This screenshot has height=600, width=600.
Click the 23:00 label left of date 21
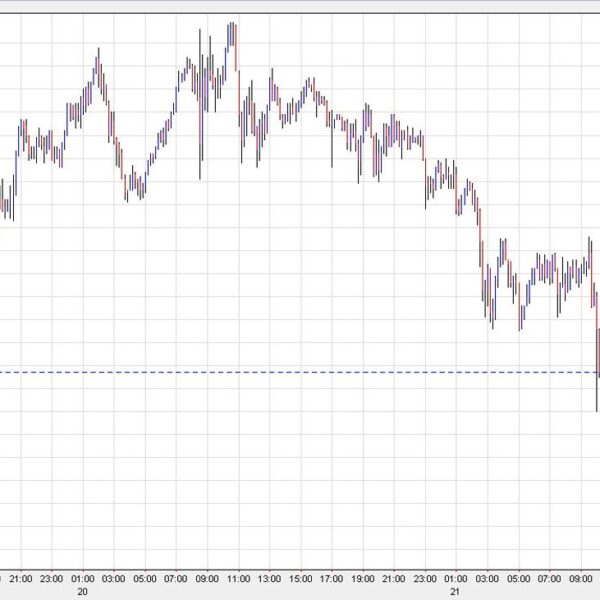425,579
